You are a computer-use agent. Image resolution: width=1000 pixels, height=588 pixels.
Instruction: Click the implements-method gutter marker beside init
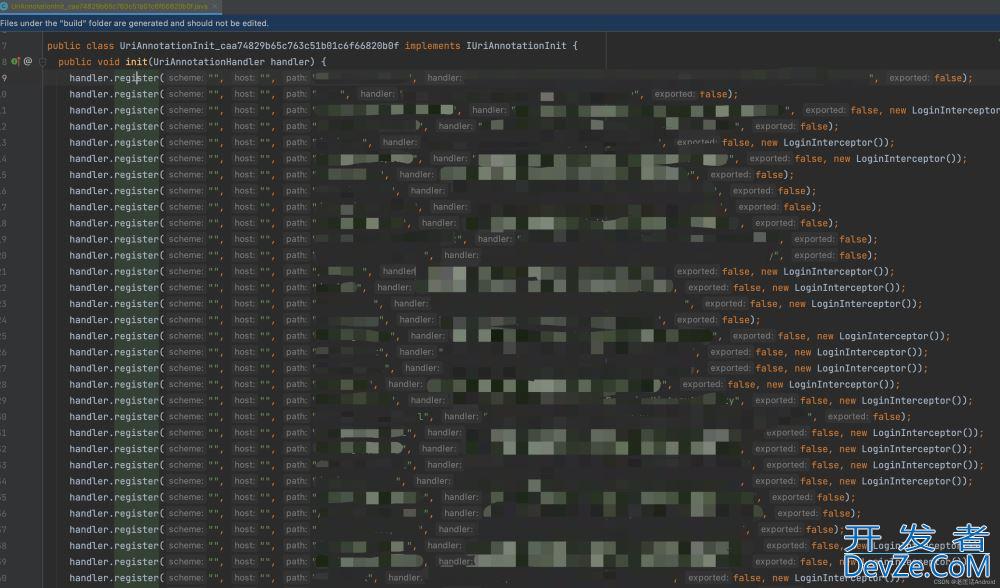(15, 62)
